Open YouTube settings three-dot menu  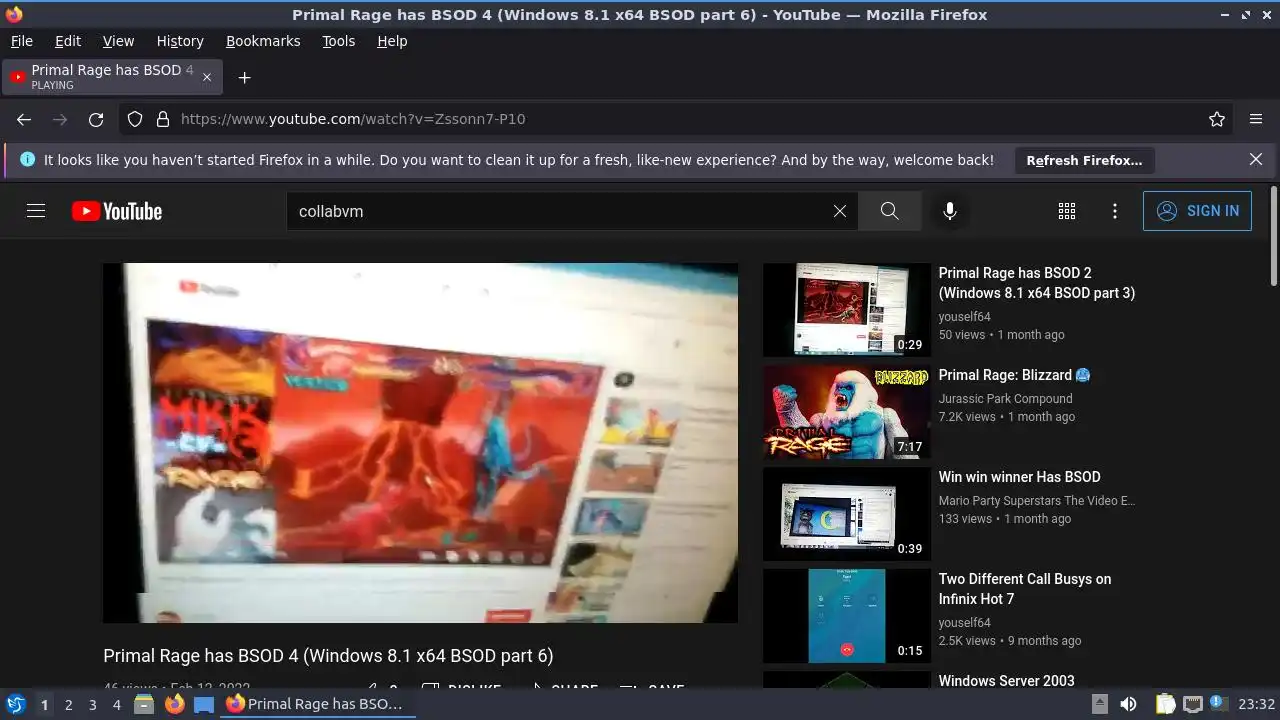tap(1115, 211)
